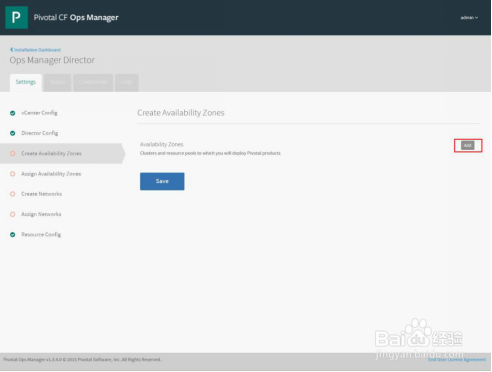Add a new availability zone
This screenshot has width=492, height=372.
pyautogui.click(x=468, y=145)
